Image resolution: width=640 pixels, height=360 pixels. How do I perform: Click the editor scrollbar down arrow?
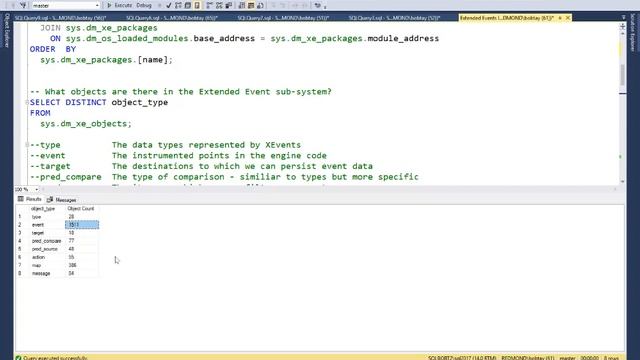[x=622, y=182]
